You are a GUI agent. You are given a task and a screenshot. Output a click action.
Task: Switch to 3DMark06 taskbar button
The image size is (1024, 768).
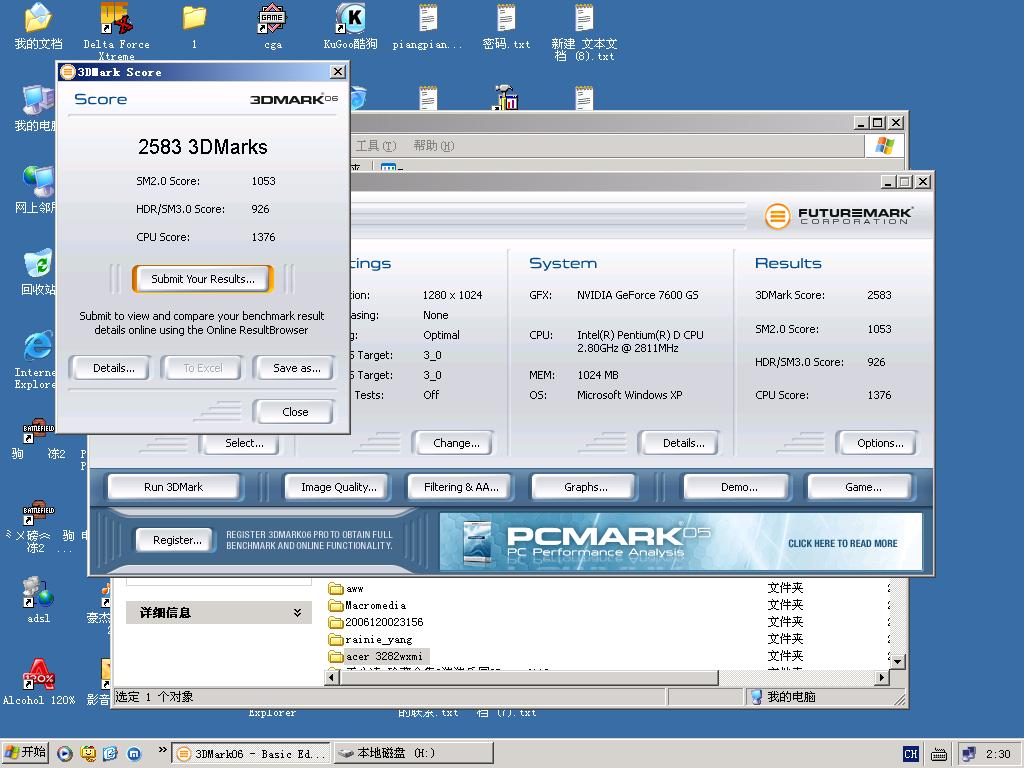(251, 754)
